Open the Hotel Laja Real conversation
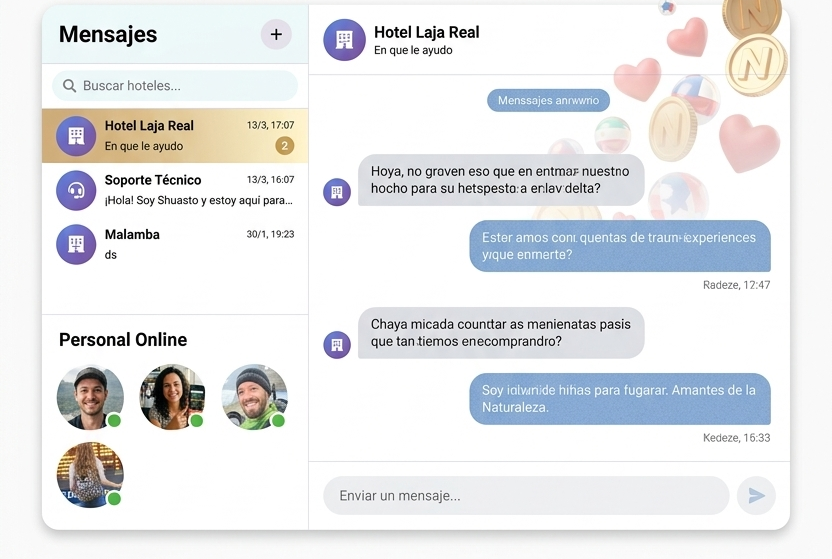This screenshot has width=832, height=559. [x=175, y=136]
